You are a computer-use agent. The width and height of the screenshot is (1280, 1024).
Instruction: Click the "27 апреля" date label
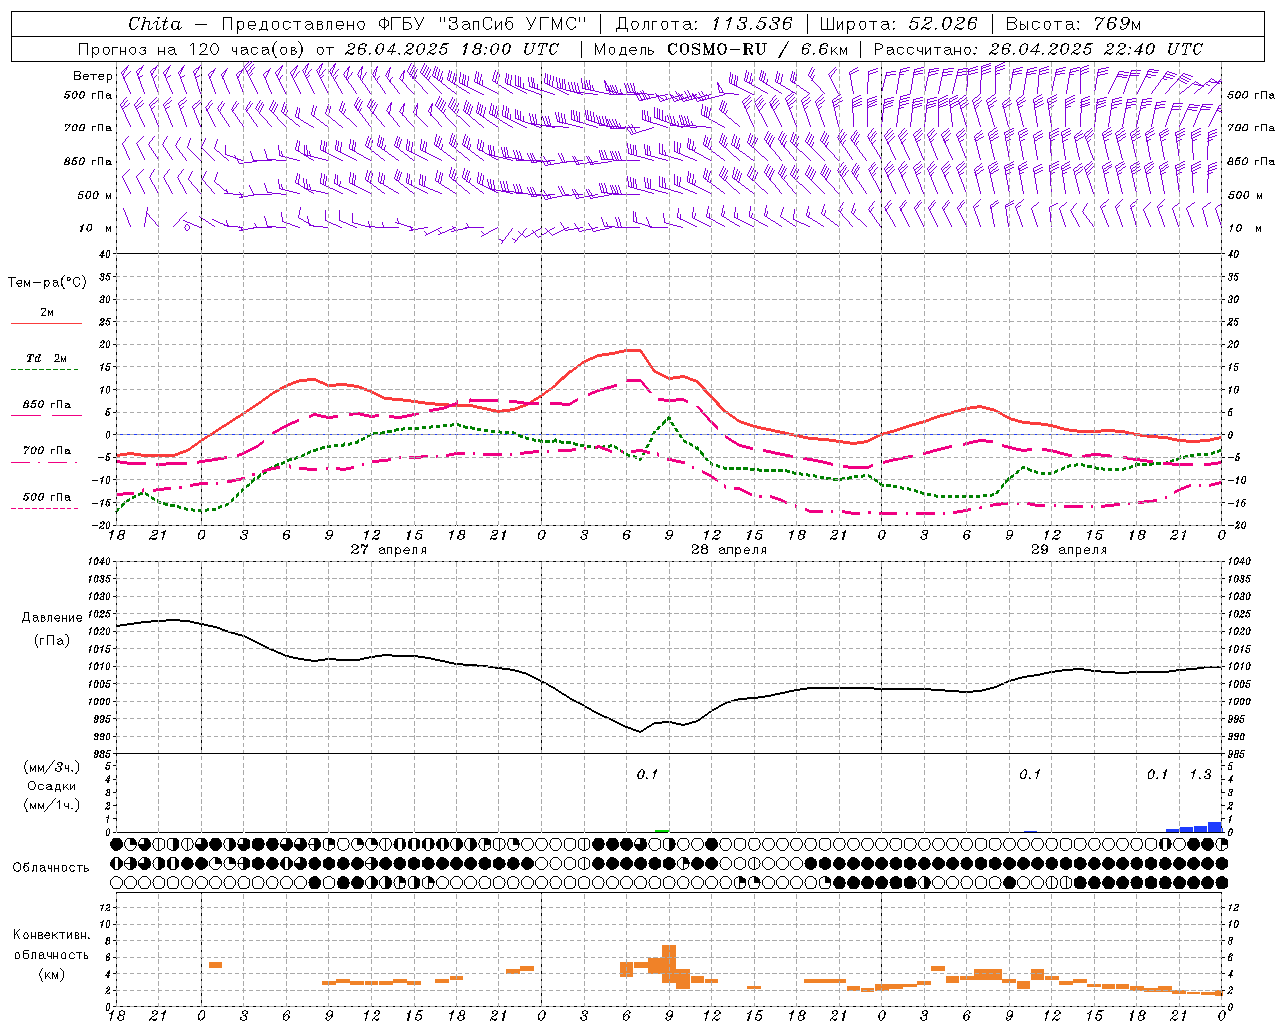[x=388, y=550]
